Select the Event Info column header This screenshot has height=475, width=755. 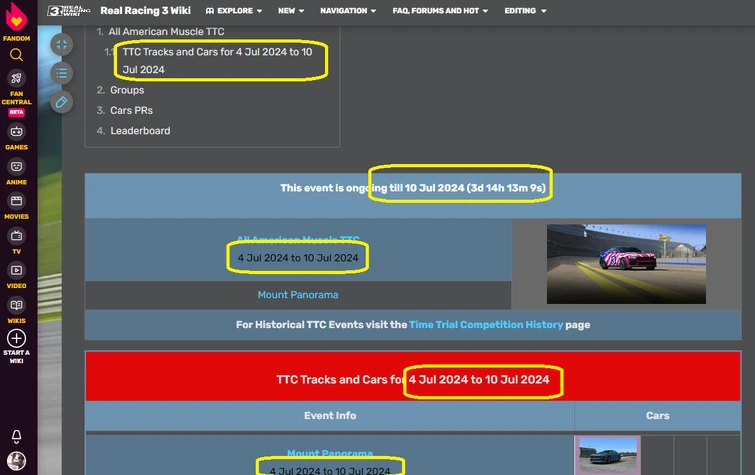pos(330,416)
